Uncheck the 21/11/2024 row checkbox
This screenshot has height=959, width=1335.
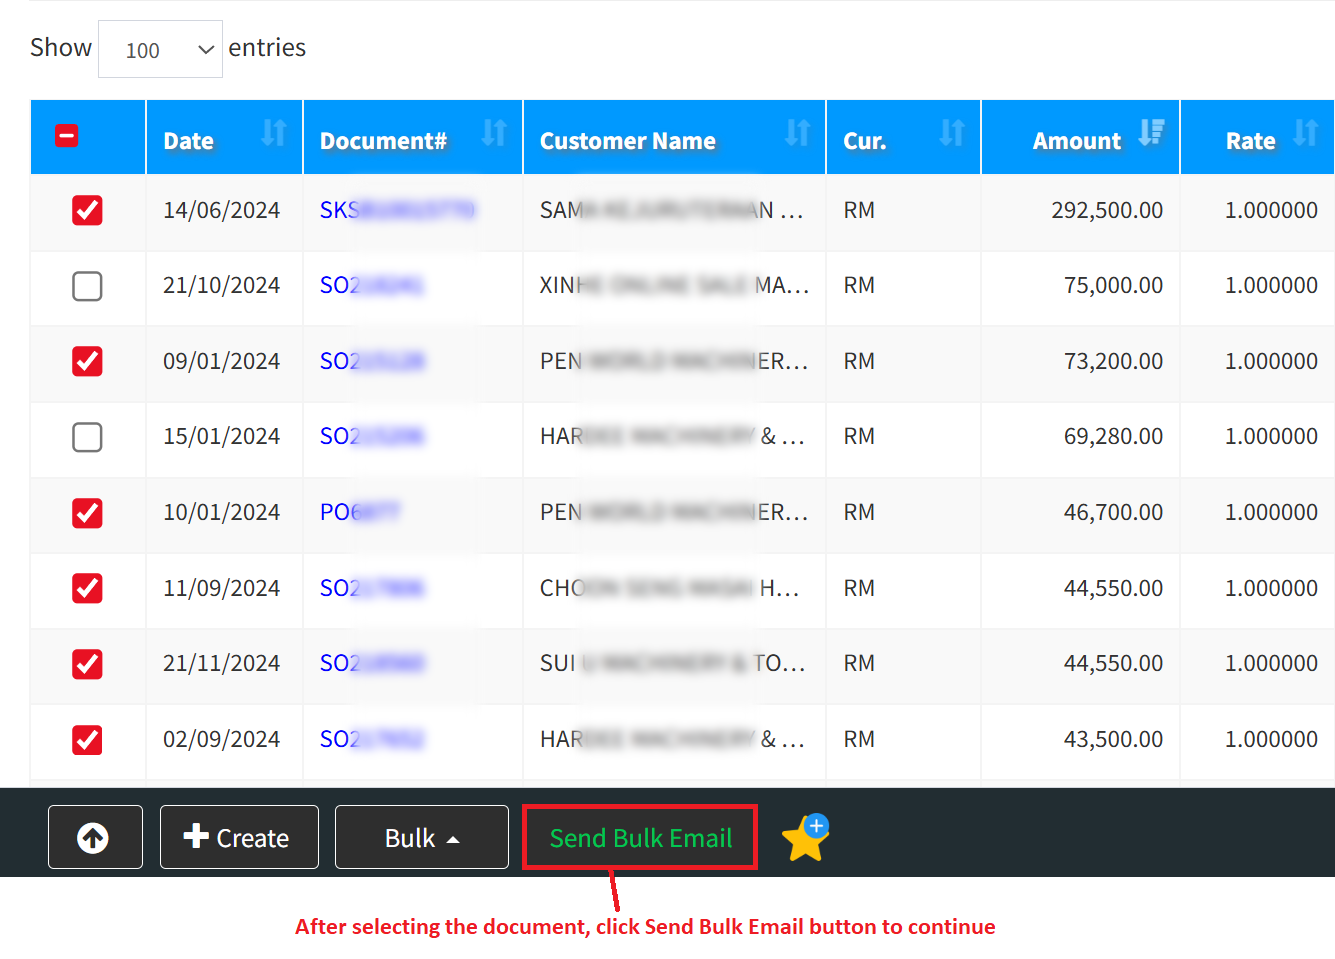point(87,664)
